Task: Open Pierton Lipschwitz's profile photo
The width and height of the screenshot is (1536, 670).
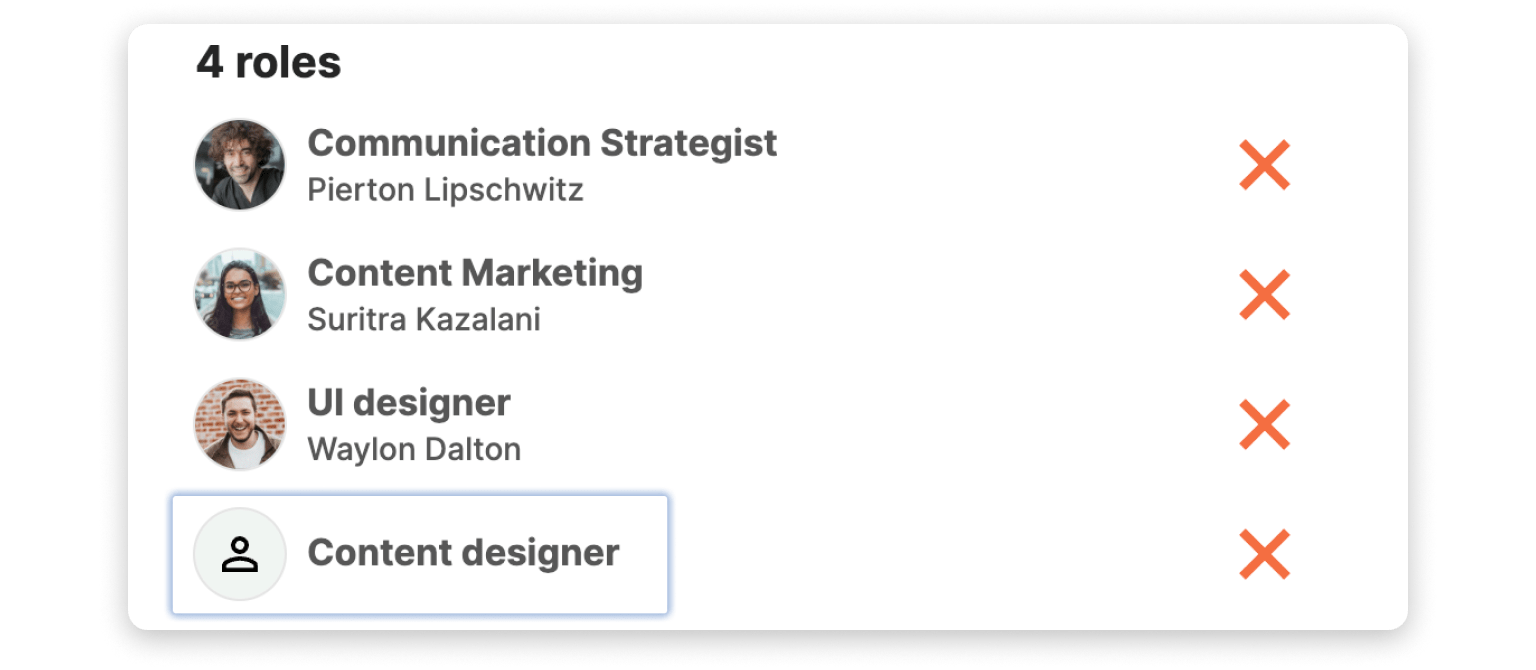Action: point(240,165)
